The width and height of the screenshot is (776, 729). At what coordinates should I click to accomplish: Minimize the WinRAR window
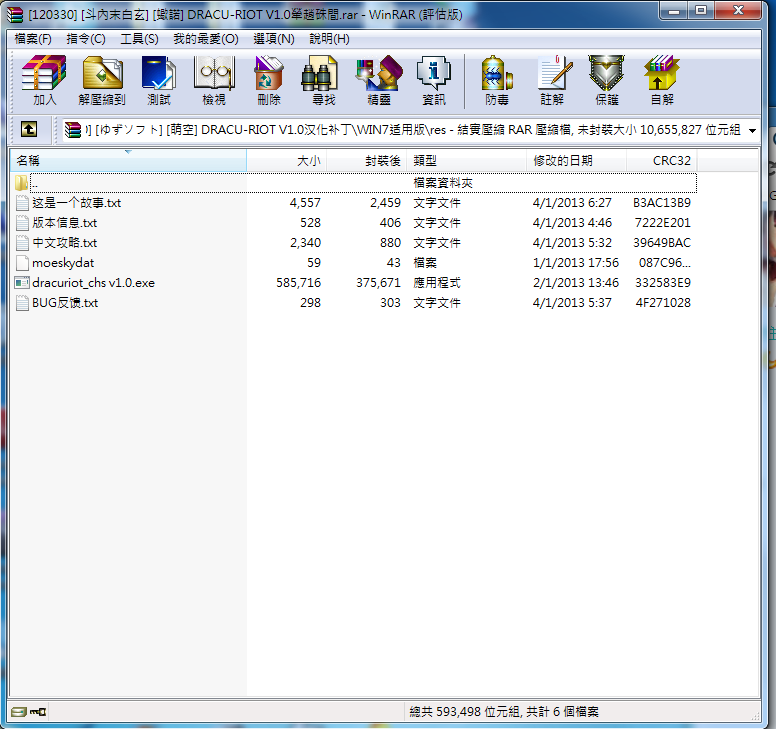click(674, 10)
